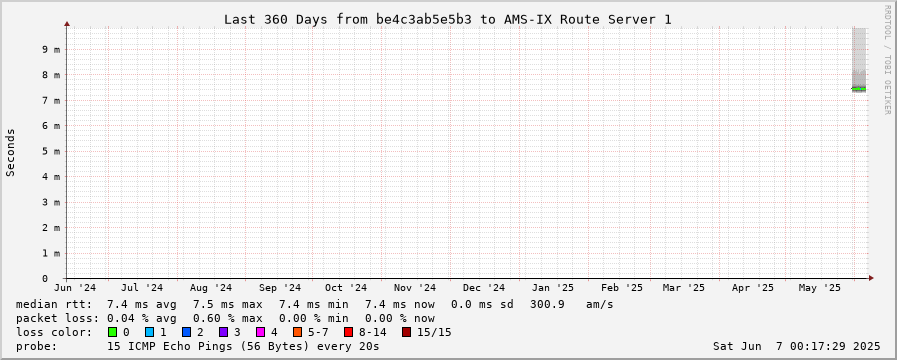The width and height of the screenshot is (897, 360).
Task: Click the median rtt 7.4 ms avg value
Action: pos(142,304)
